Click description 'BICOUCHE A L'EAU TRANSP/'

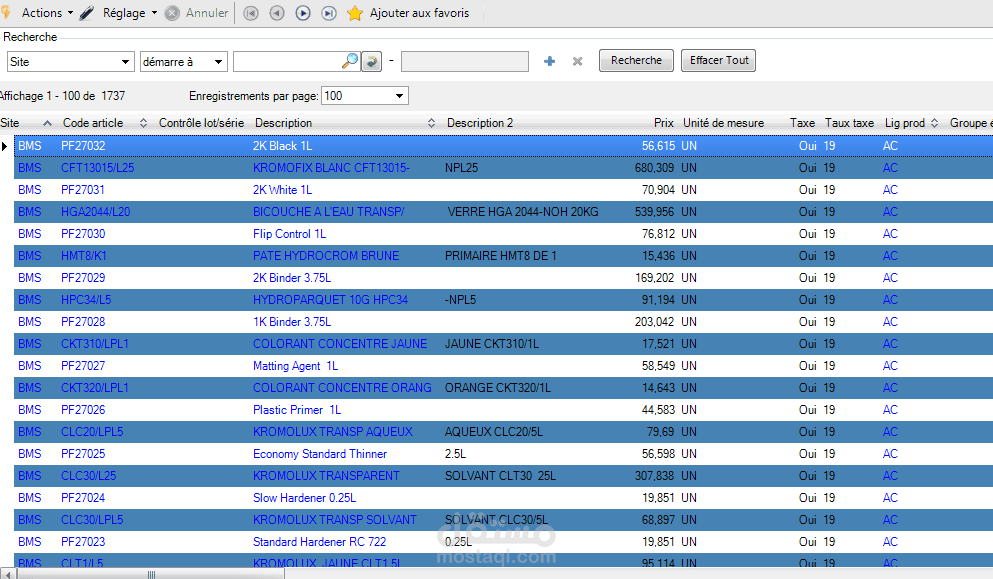coord(329,212)
